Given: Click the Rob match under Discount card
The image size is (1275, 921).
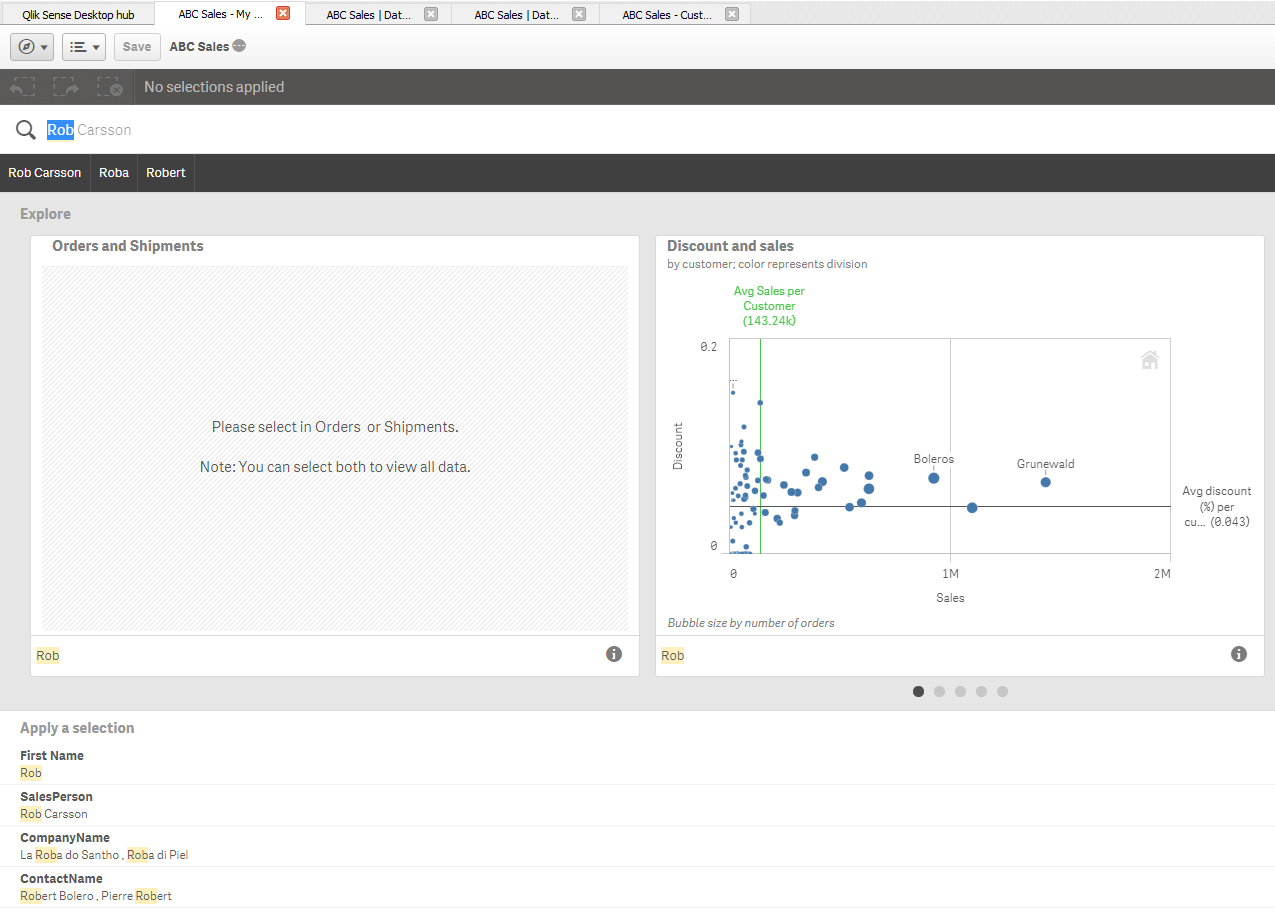Looking at the screenshot, I should click(x=673, y=656).
